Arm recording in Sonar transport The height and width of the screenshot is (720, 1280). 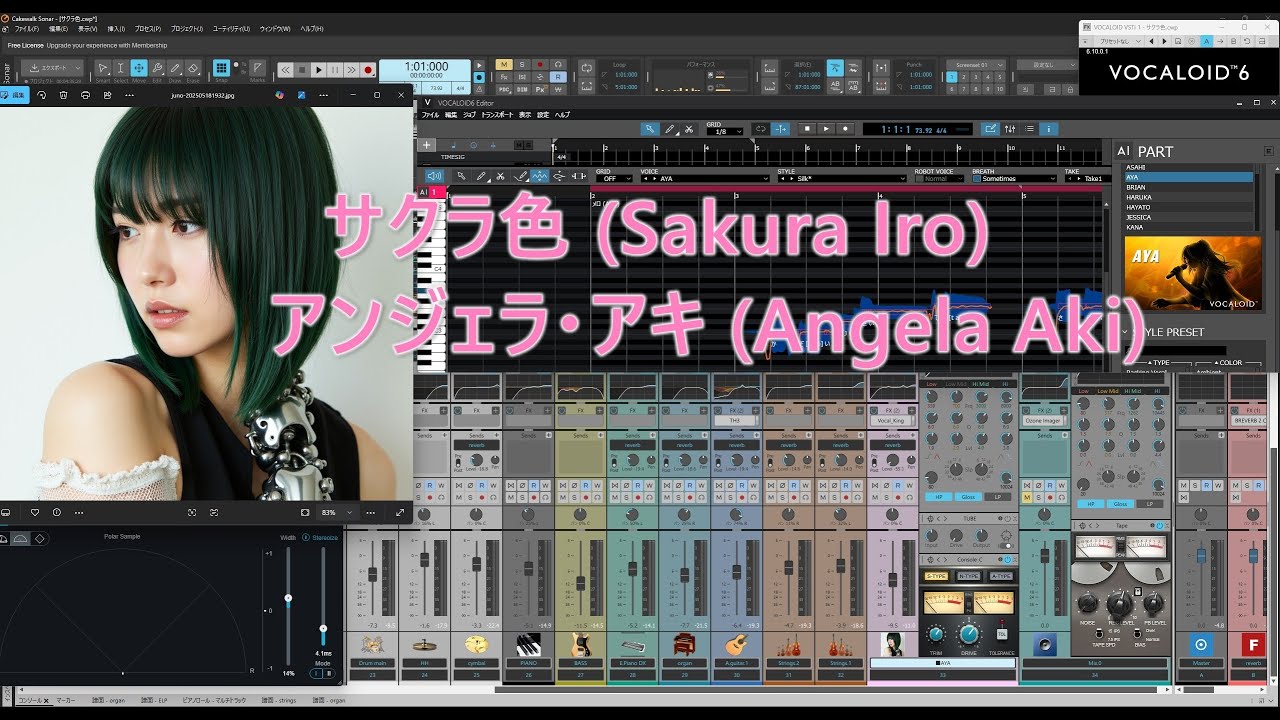pyautogui.click(x=368, y=70)
